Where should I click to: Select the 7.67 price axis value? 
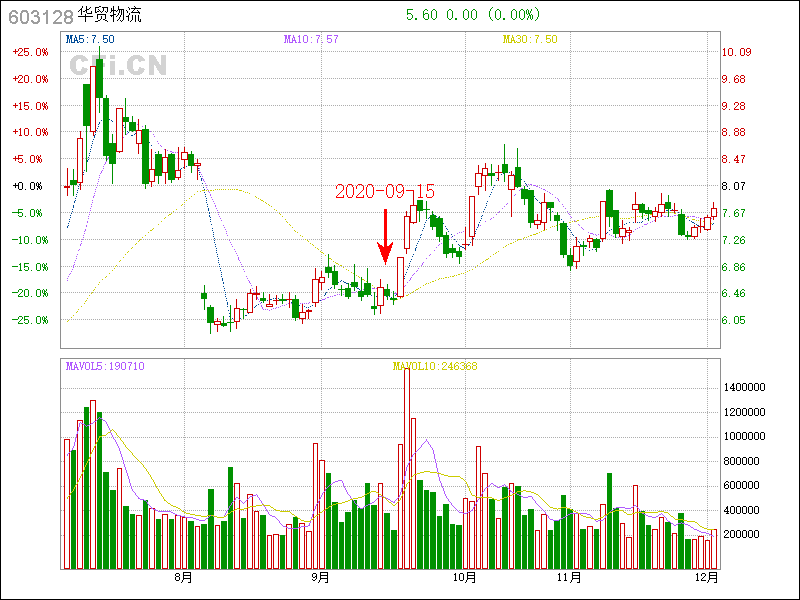734,213
